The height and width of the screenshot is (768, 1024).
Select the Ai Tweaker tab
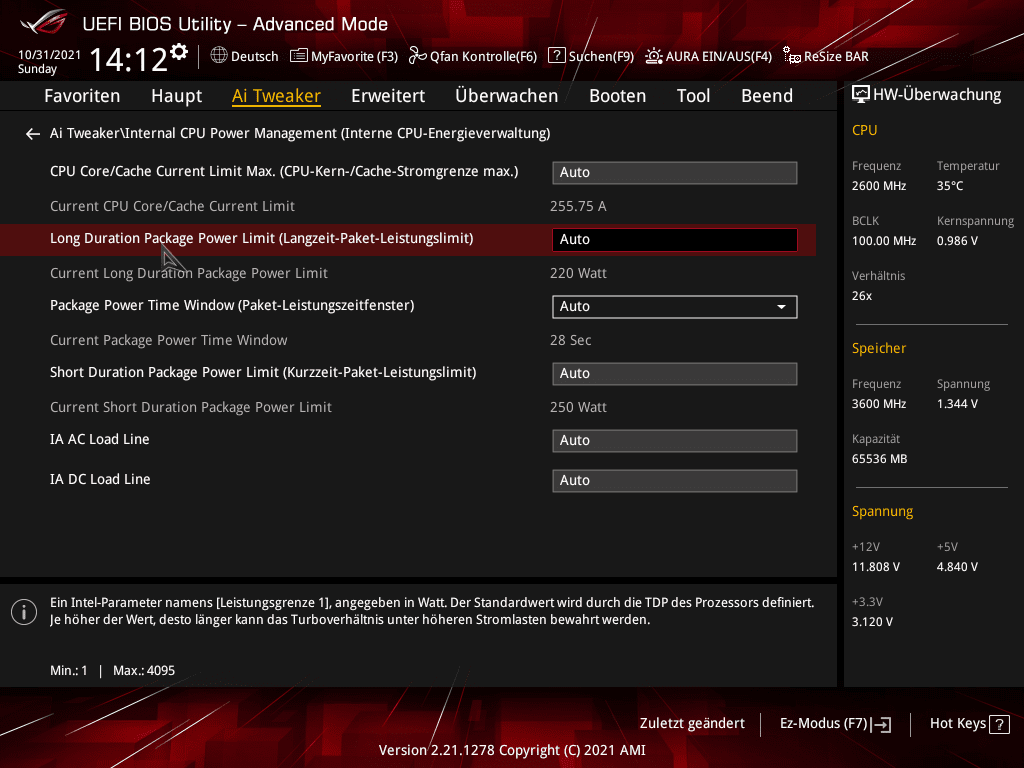coord(276,96)
